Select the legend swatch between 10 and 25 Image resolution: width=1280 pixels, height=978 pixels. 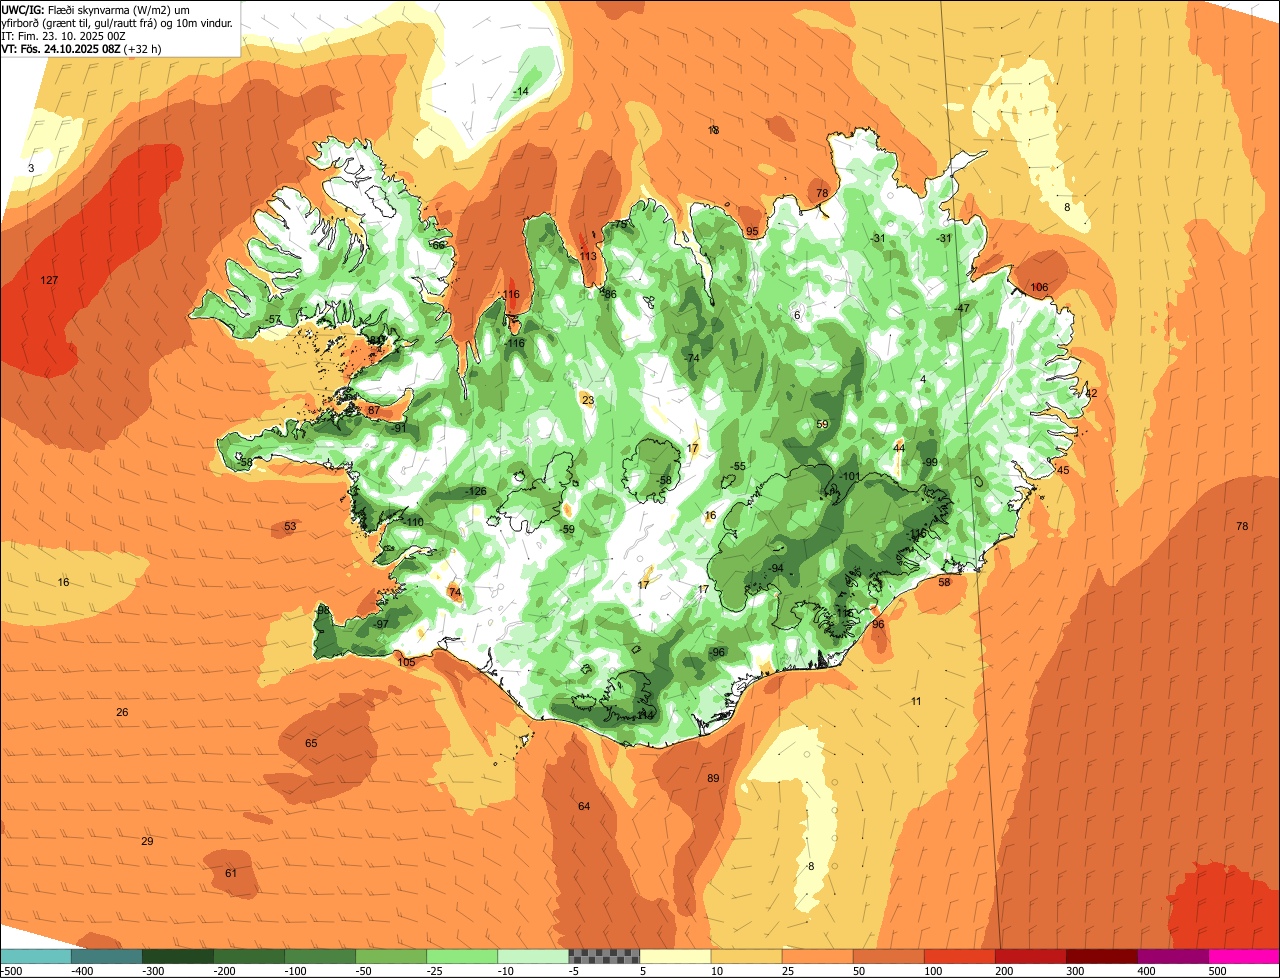pyautogui.click(x=745, y=956)
